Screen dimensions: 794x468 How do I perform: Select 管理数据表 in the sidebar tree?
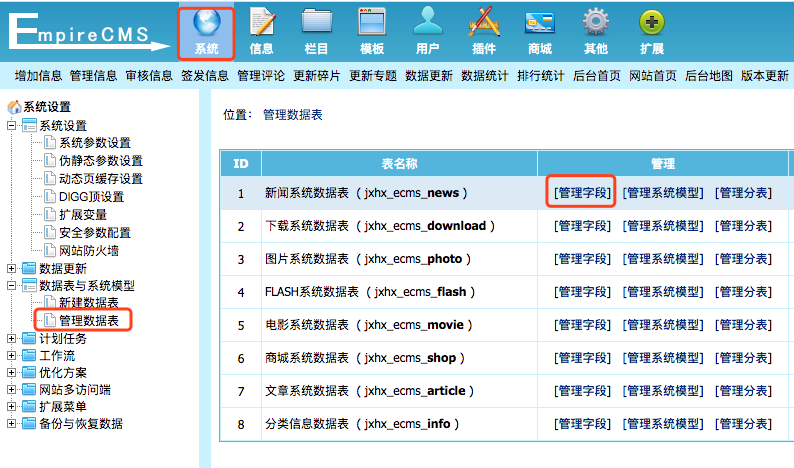pos(89,321)
